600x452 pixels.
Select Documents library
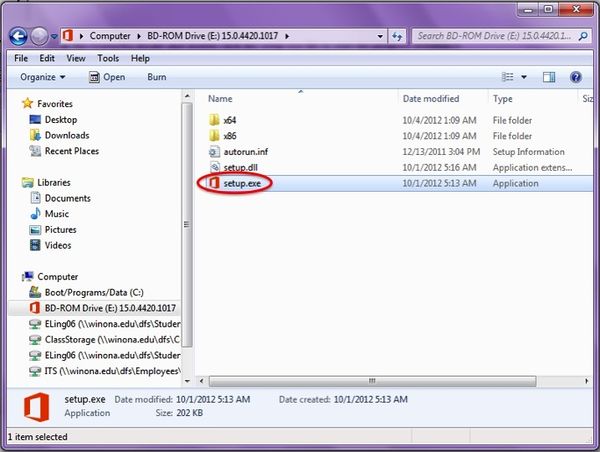tap(68, 198)
